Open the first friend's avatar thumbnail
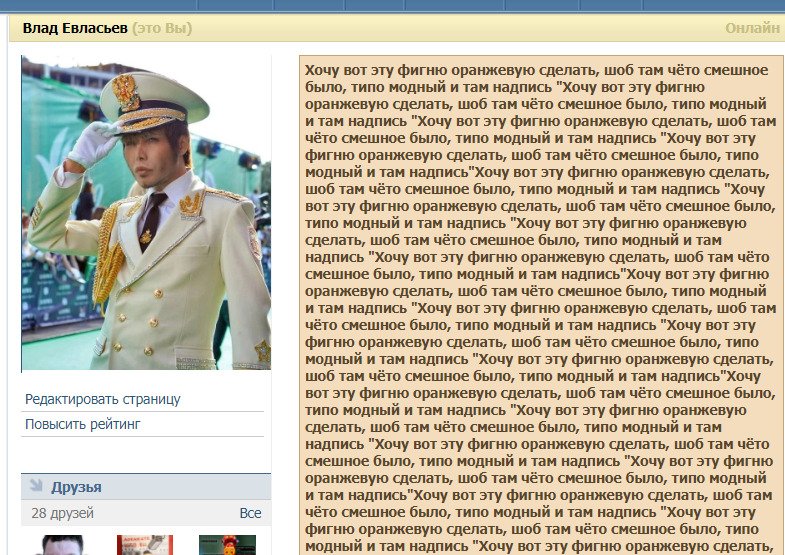The image size is (785, 555). click(63, 545)
